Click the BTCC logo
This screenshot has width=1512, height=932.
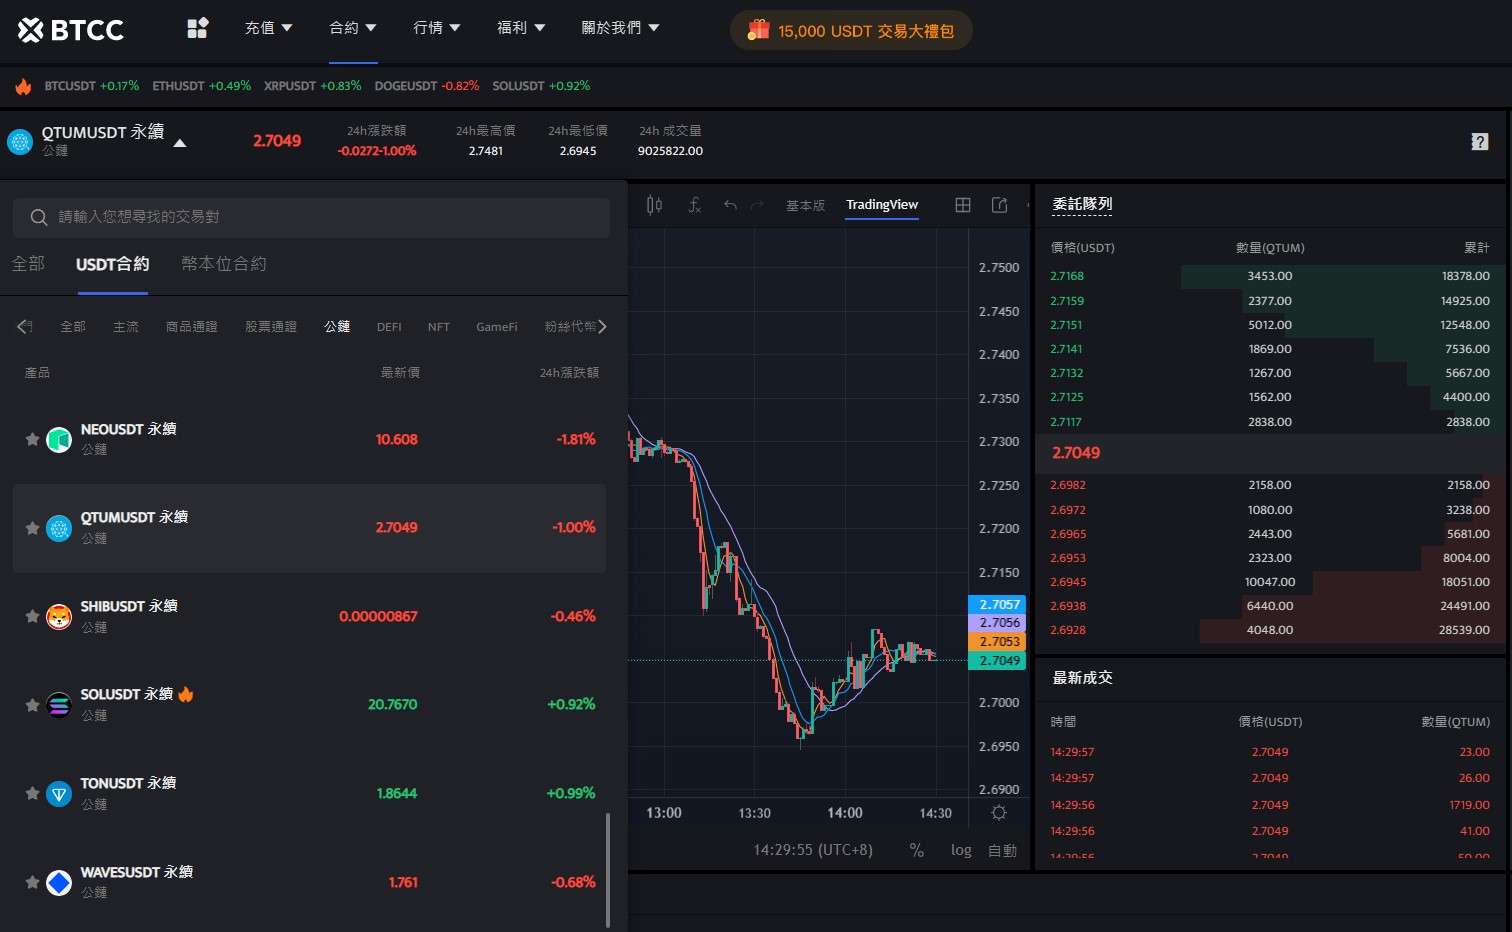tap(70, 29)
